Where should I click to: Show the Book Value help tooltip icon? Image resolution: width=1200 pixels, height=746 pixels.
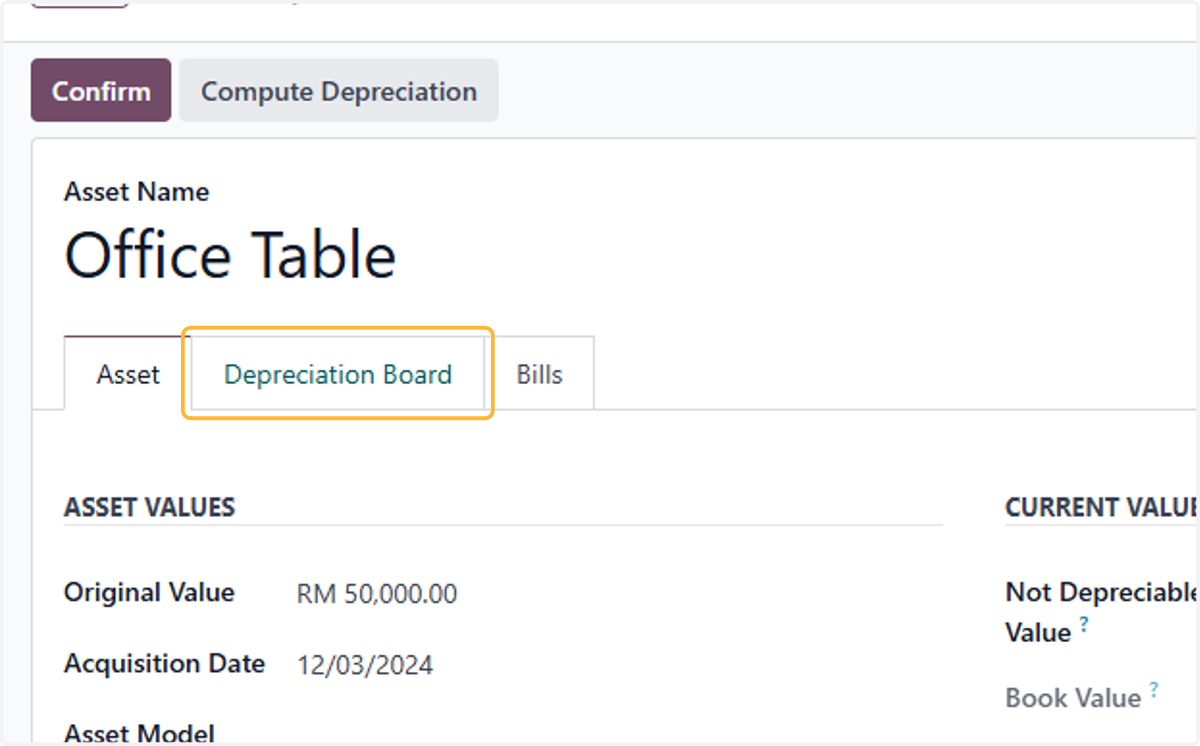pyautogui.click(x=1154, y=689)
